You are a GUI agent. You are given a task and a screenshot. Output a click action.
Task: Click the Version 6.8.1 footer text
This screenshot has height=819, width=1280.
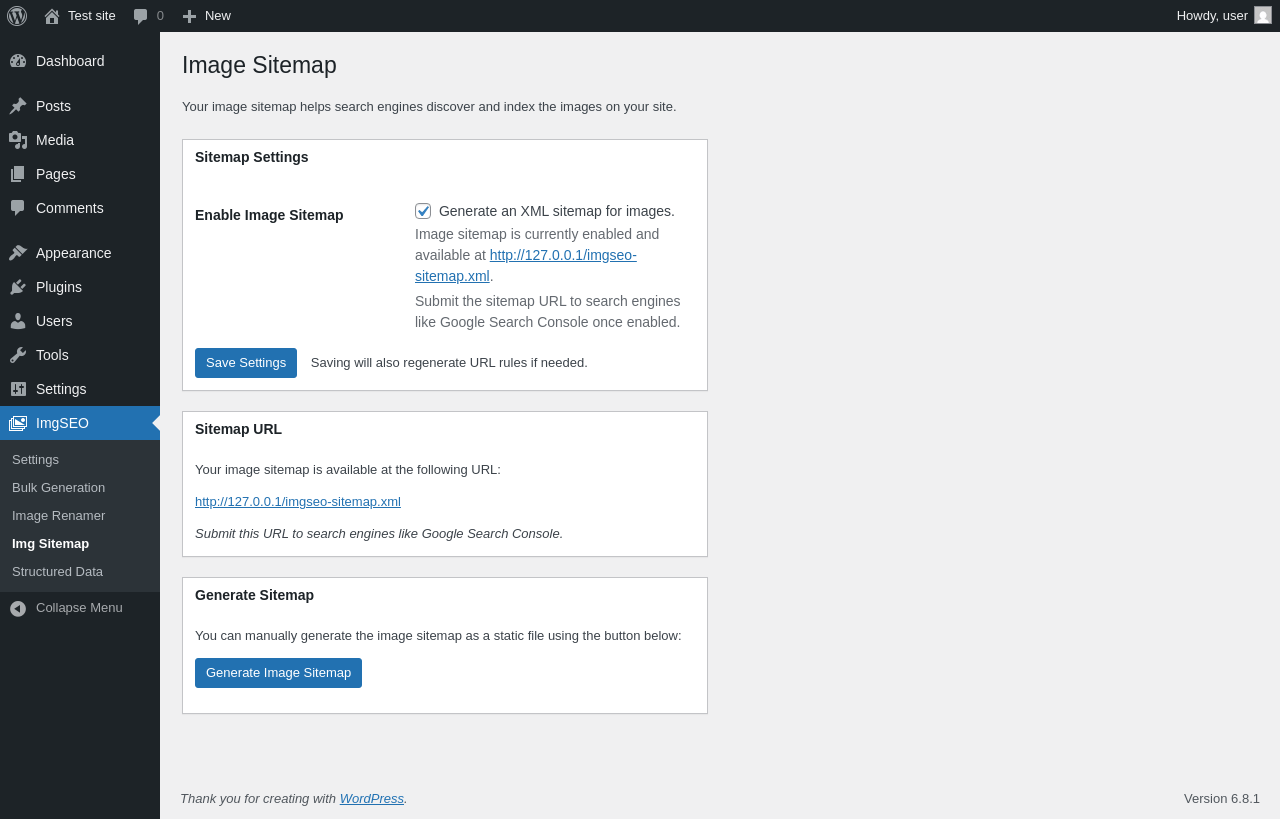coord(1222,798)
